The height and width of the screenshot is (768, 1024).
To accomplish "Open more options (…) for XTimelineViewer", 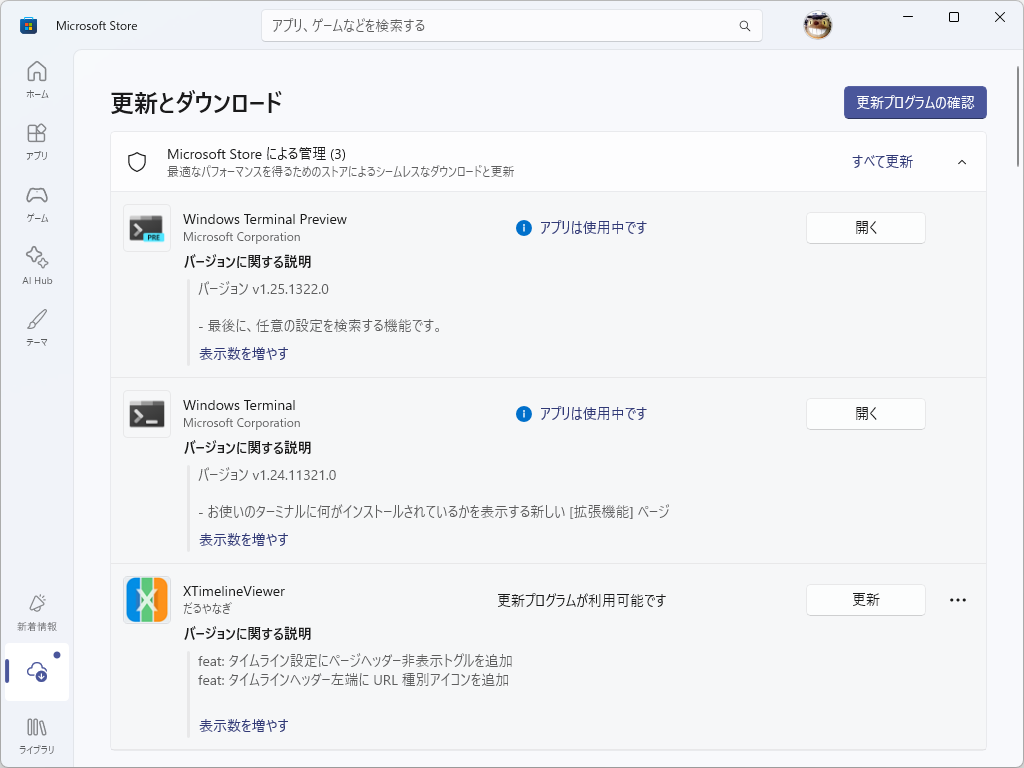I will click(957, 600).
